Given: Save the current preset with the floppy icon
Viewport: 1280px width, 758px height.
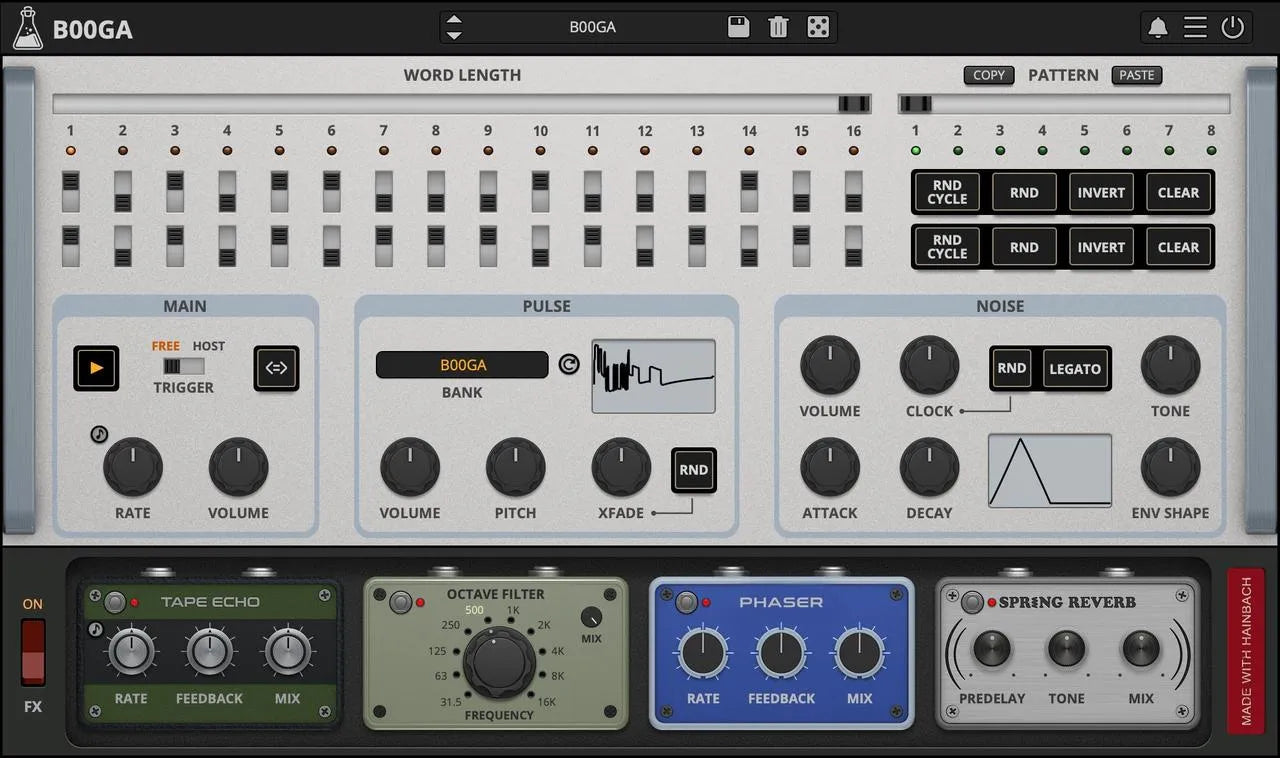Looking at the screenshot, I should point(738,26).
